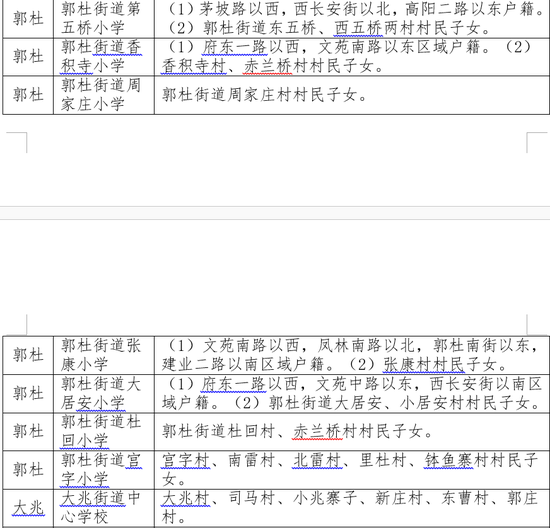The image size is (550, 528).
Task: Click the 宫字村、南雷村 village list text
Action: click(350, 470)
